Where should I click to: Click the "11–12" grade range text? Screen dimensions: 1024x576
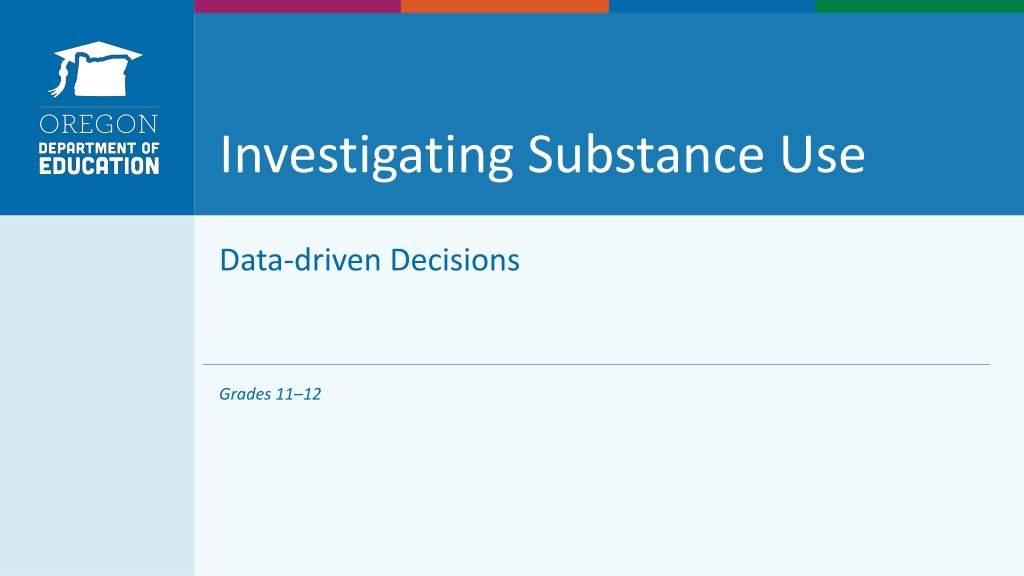tap(298, 394)
